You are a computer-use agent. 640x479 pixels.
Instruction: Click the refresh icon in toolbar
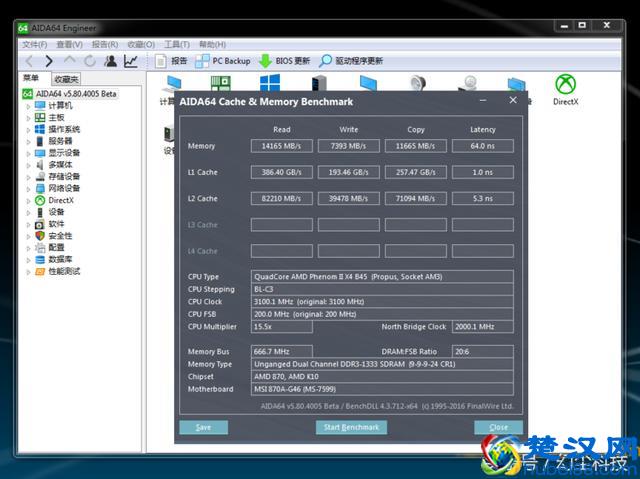(89, 61)
